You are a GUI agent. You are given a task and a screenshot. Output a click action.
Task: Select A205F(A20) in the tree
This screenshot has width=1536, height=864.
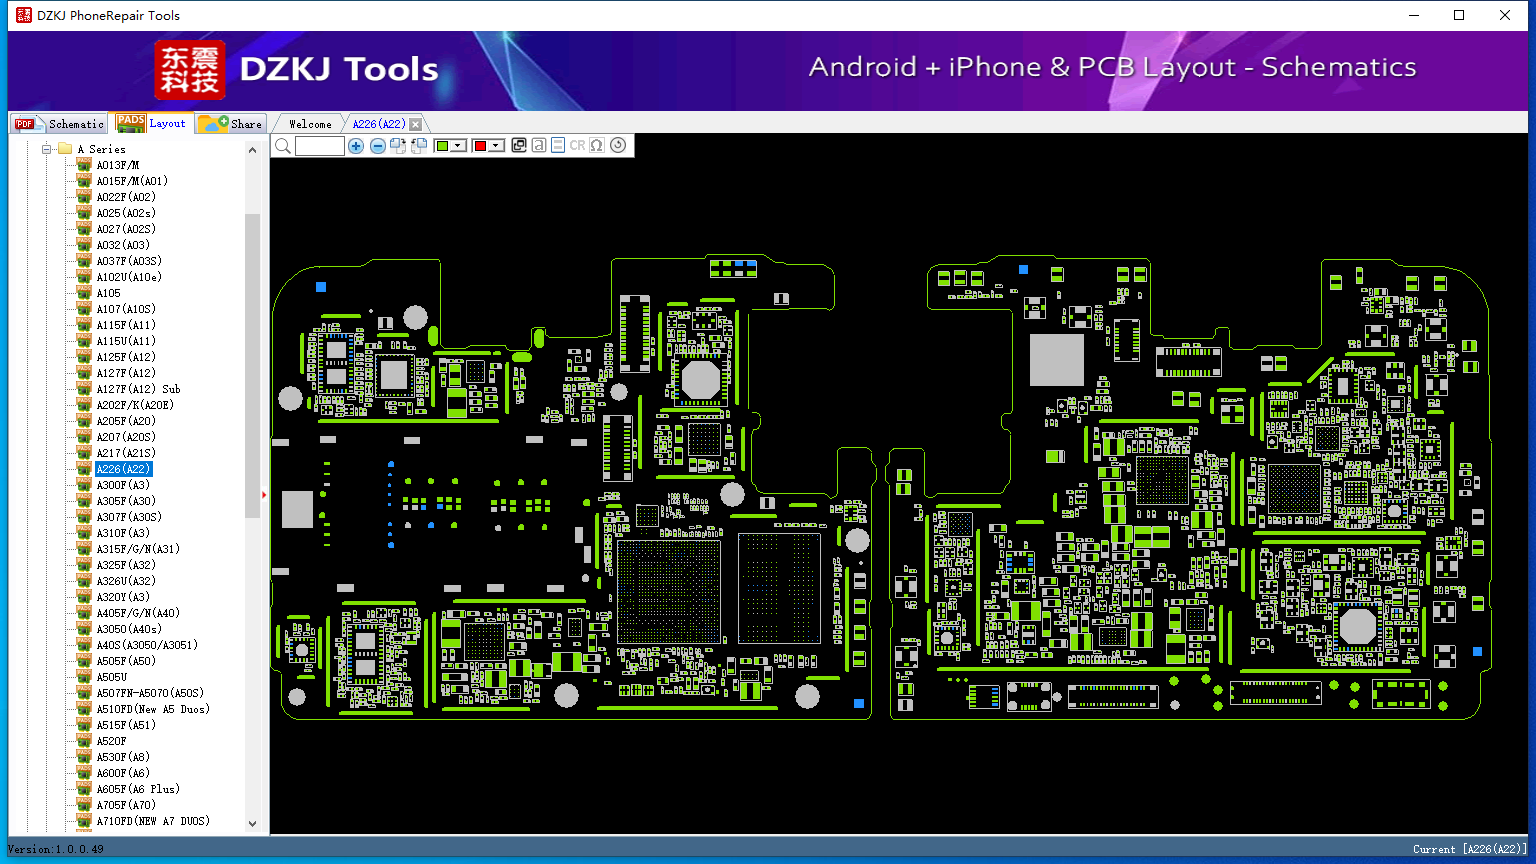pos(126,421)
